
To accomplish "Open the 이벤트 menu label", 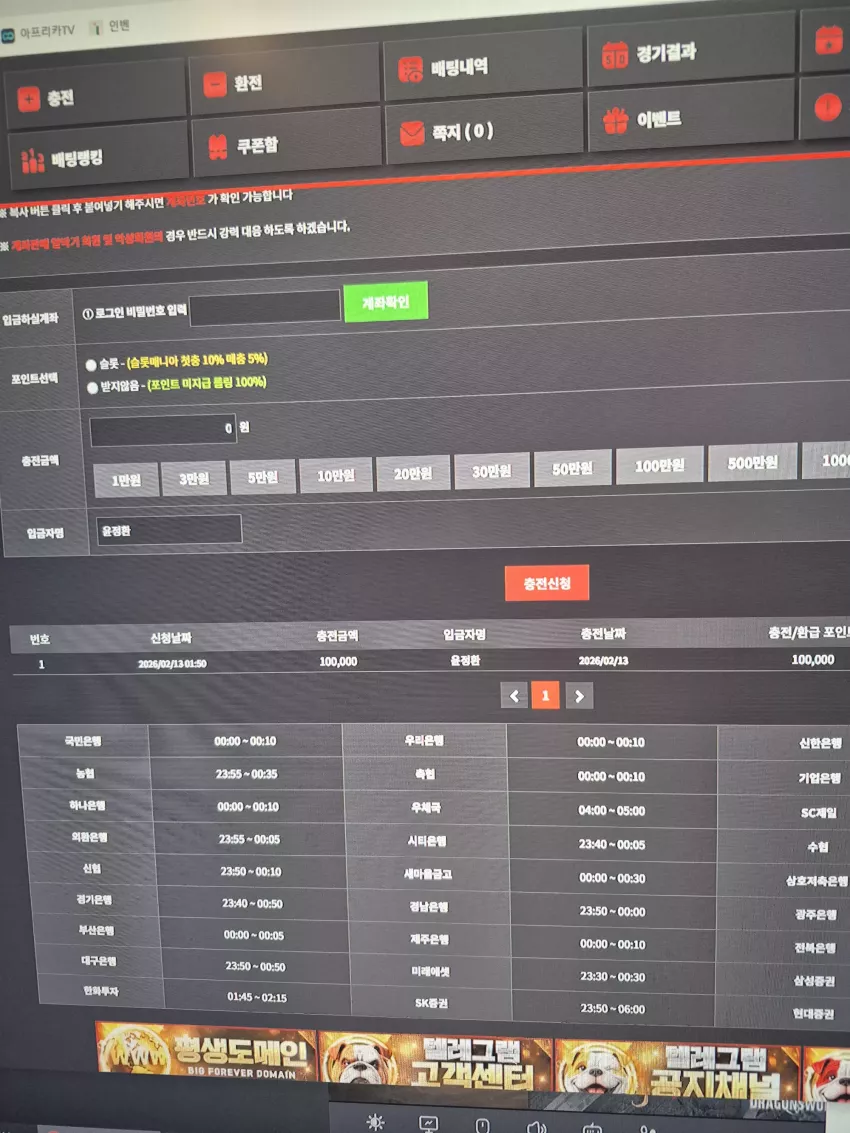I will pos(658,119).
